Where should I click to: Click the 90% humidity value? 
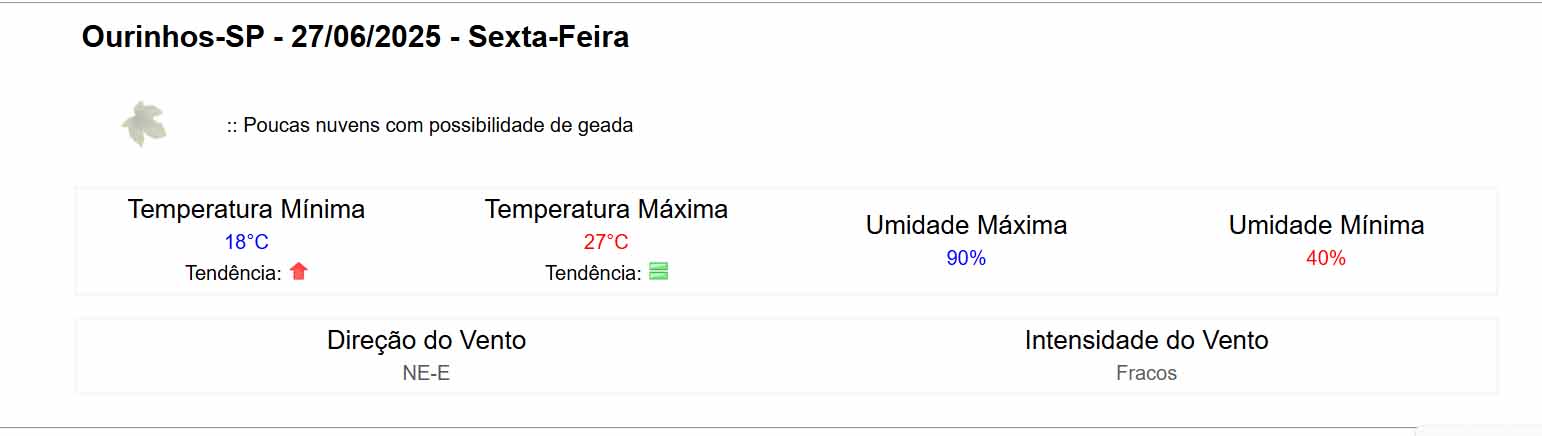click(x=966, y=258)
